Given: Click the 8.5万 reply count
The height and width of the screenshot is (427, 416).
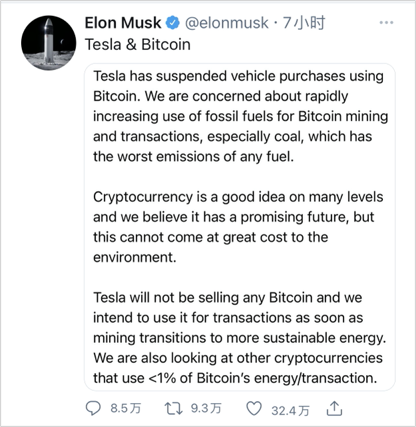Looking at the screenshot, I should pos(126,408).
